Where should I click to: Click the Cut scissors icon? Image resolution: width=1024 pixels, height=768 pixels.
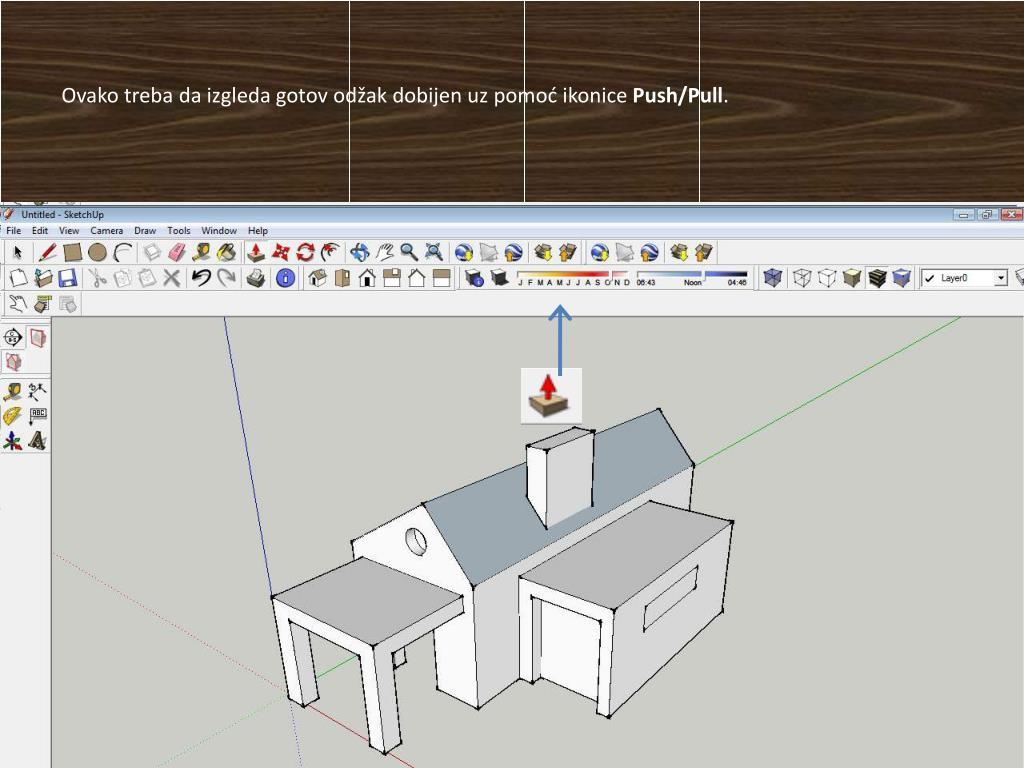tap(97, 278)
